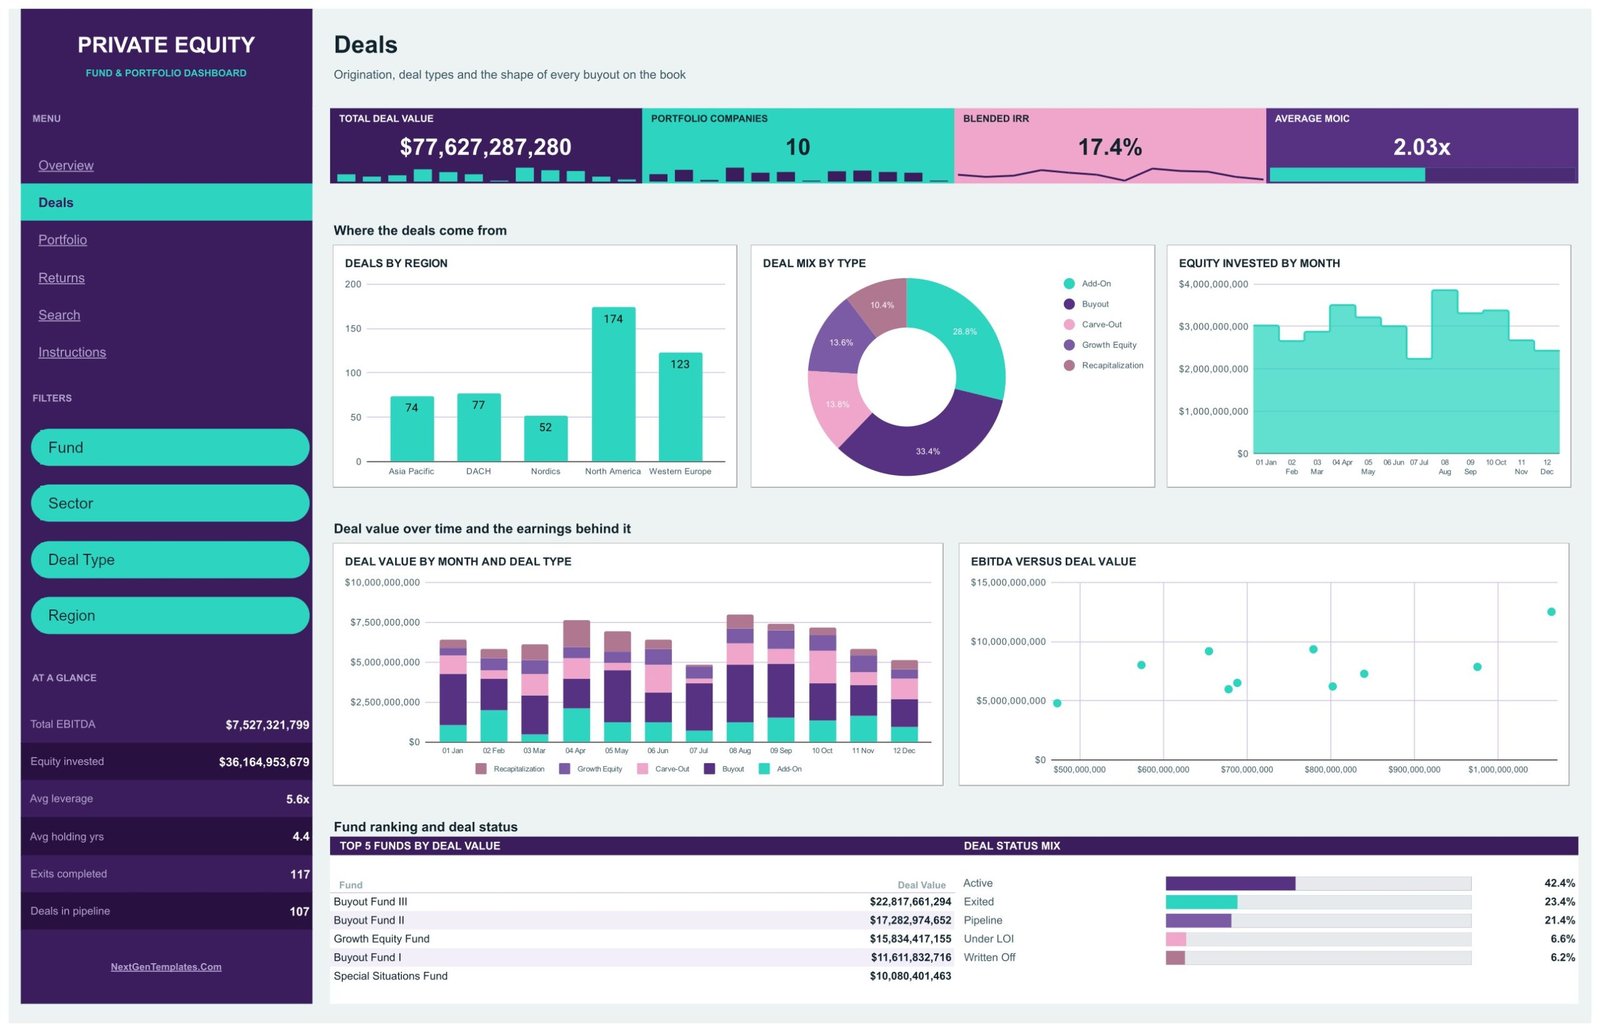Viewport: 1600px width, 1032px height.
Task: Click the 08 Aug stacked bar
Action: pos(740,678)
